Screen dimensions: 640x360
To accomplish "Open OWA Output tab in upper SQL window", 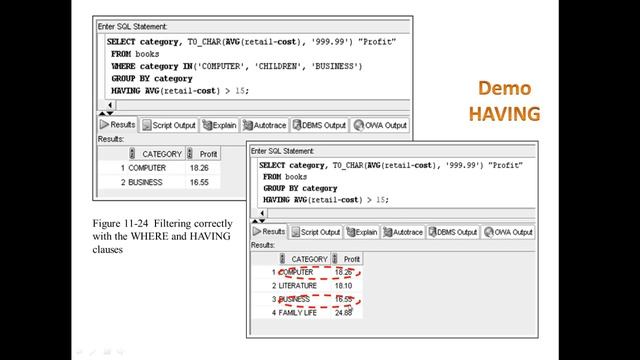I will [x=380, y=125].
